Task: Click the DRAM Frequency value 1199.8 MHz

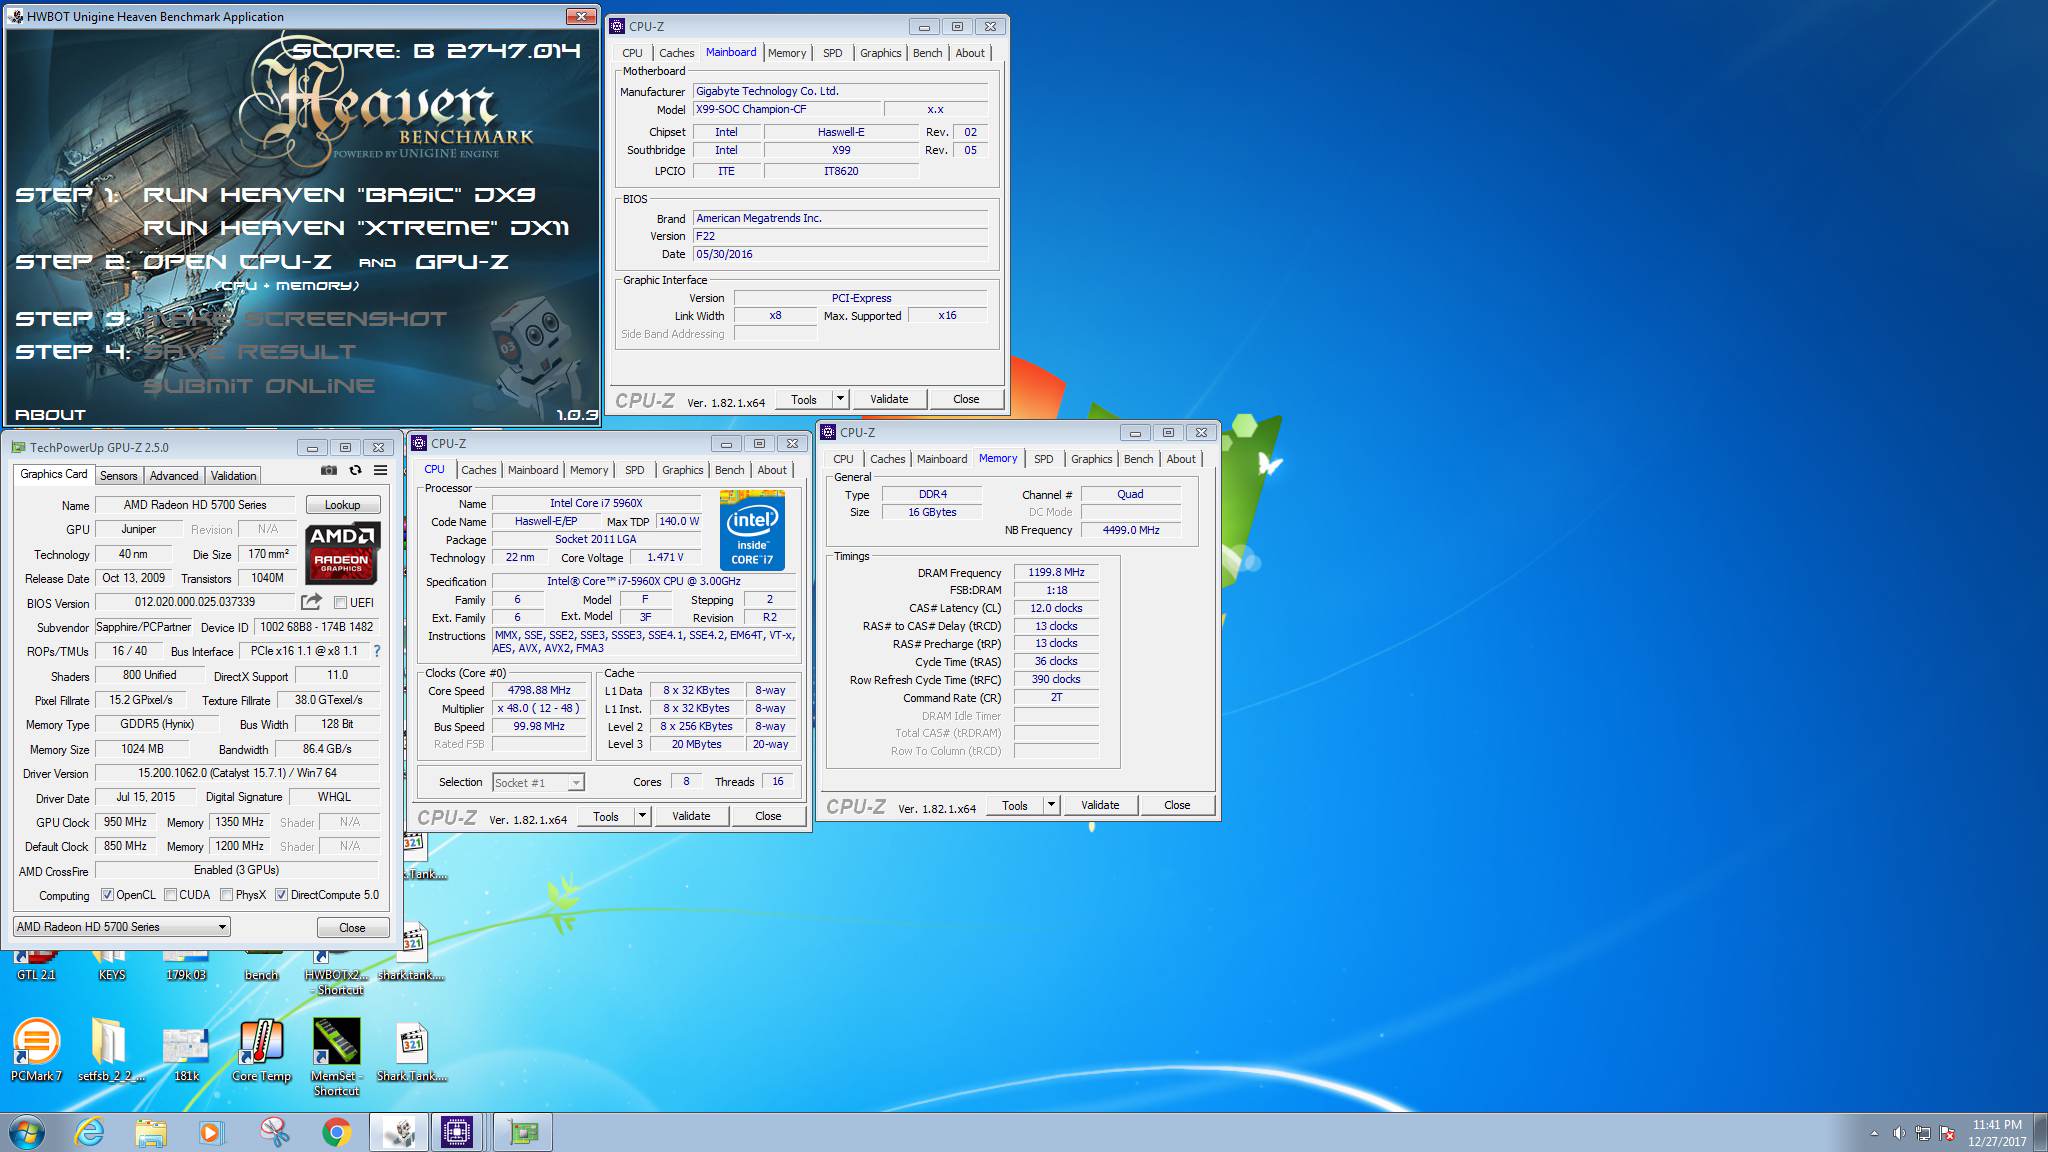Action: pyautogui.click(x=1056, y=573)
